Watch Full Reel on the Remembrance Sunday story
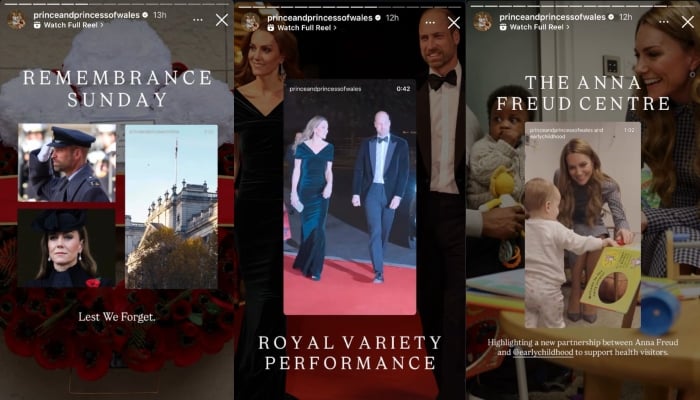The image size is (700, 400). [69, 25]
